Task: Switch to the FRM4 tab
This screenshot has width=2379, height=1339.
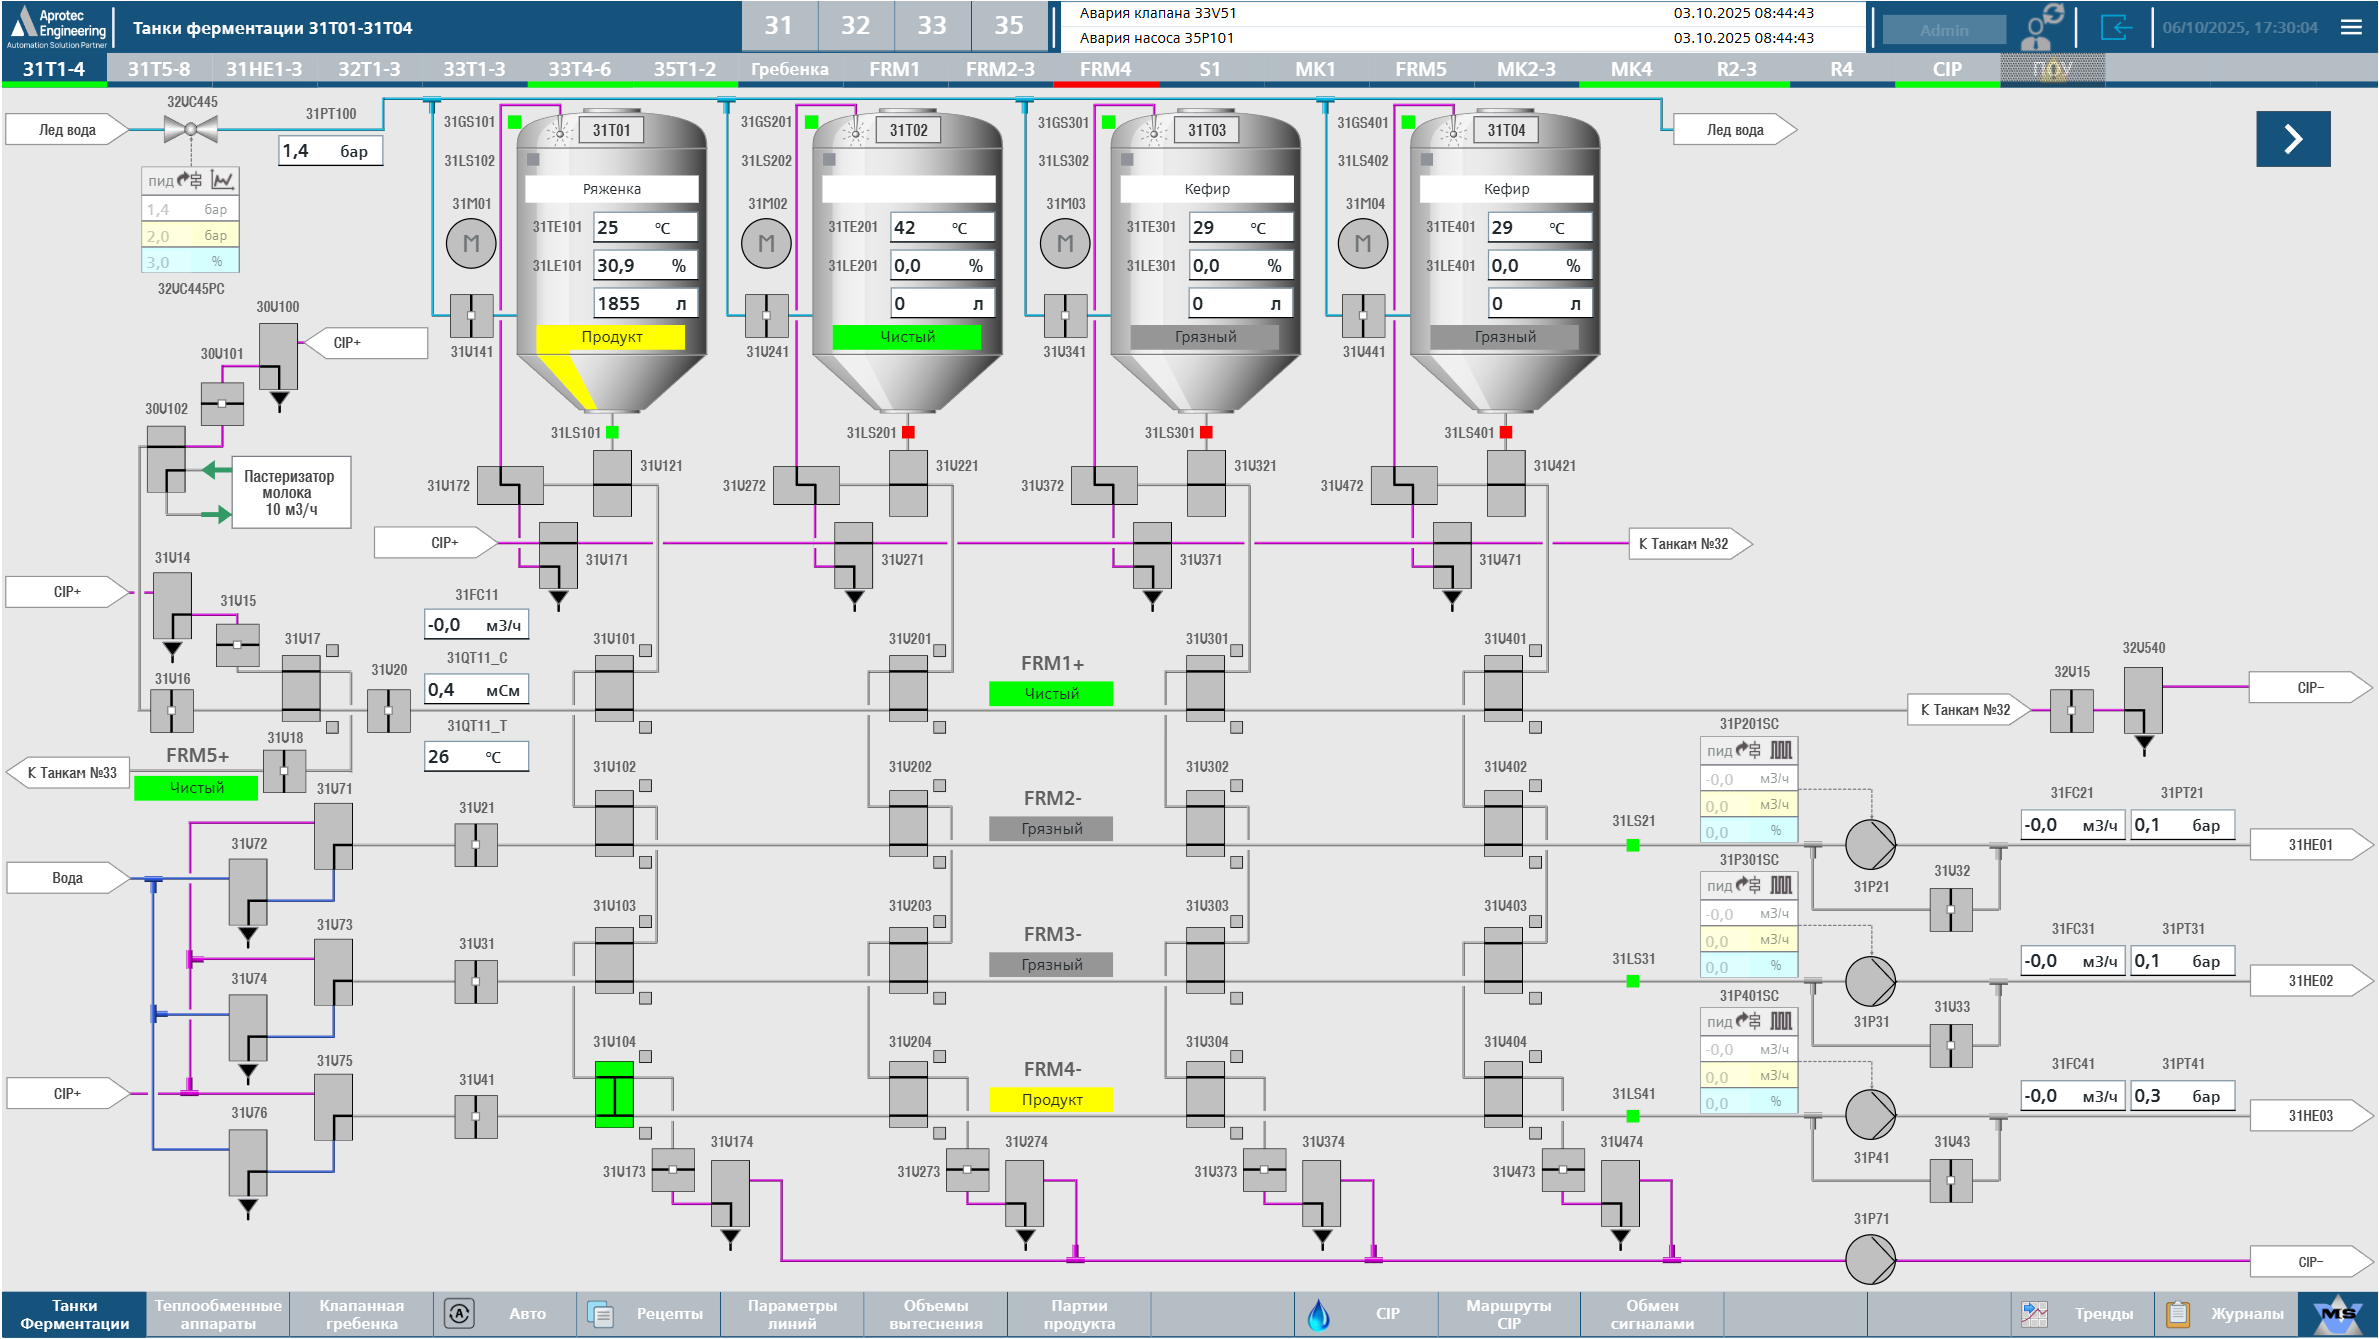Action: pos(1105,69)
